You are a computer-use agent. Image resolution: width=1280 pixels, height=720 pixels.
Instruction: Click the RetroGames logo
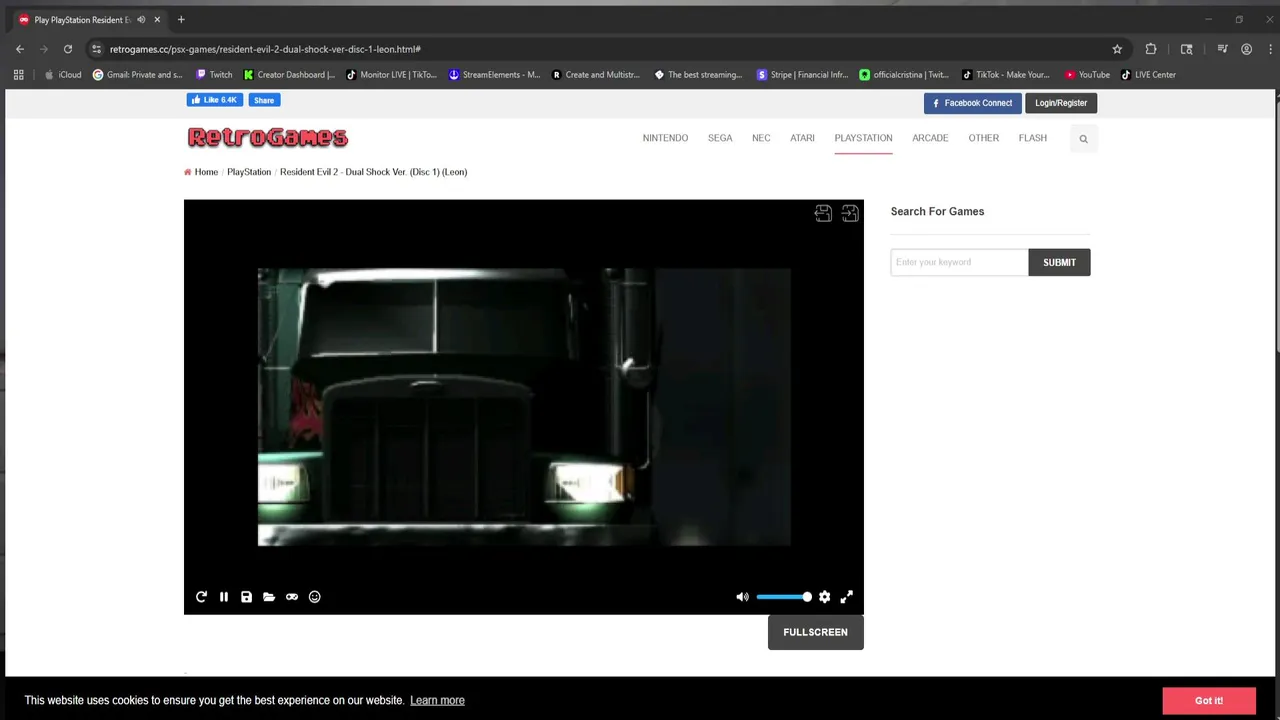pyautogui.click(x=268, y=138)
